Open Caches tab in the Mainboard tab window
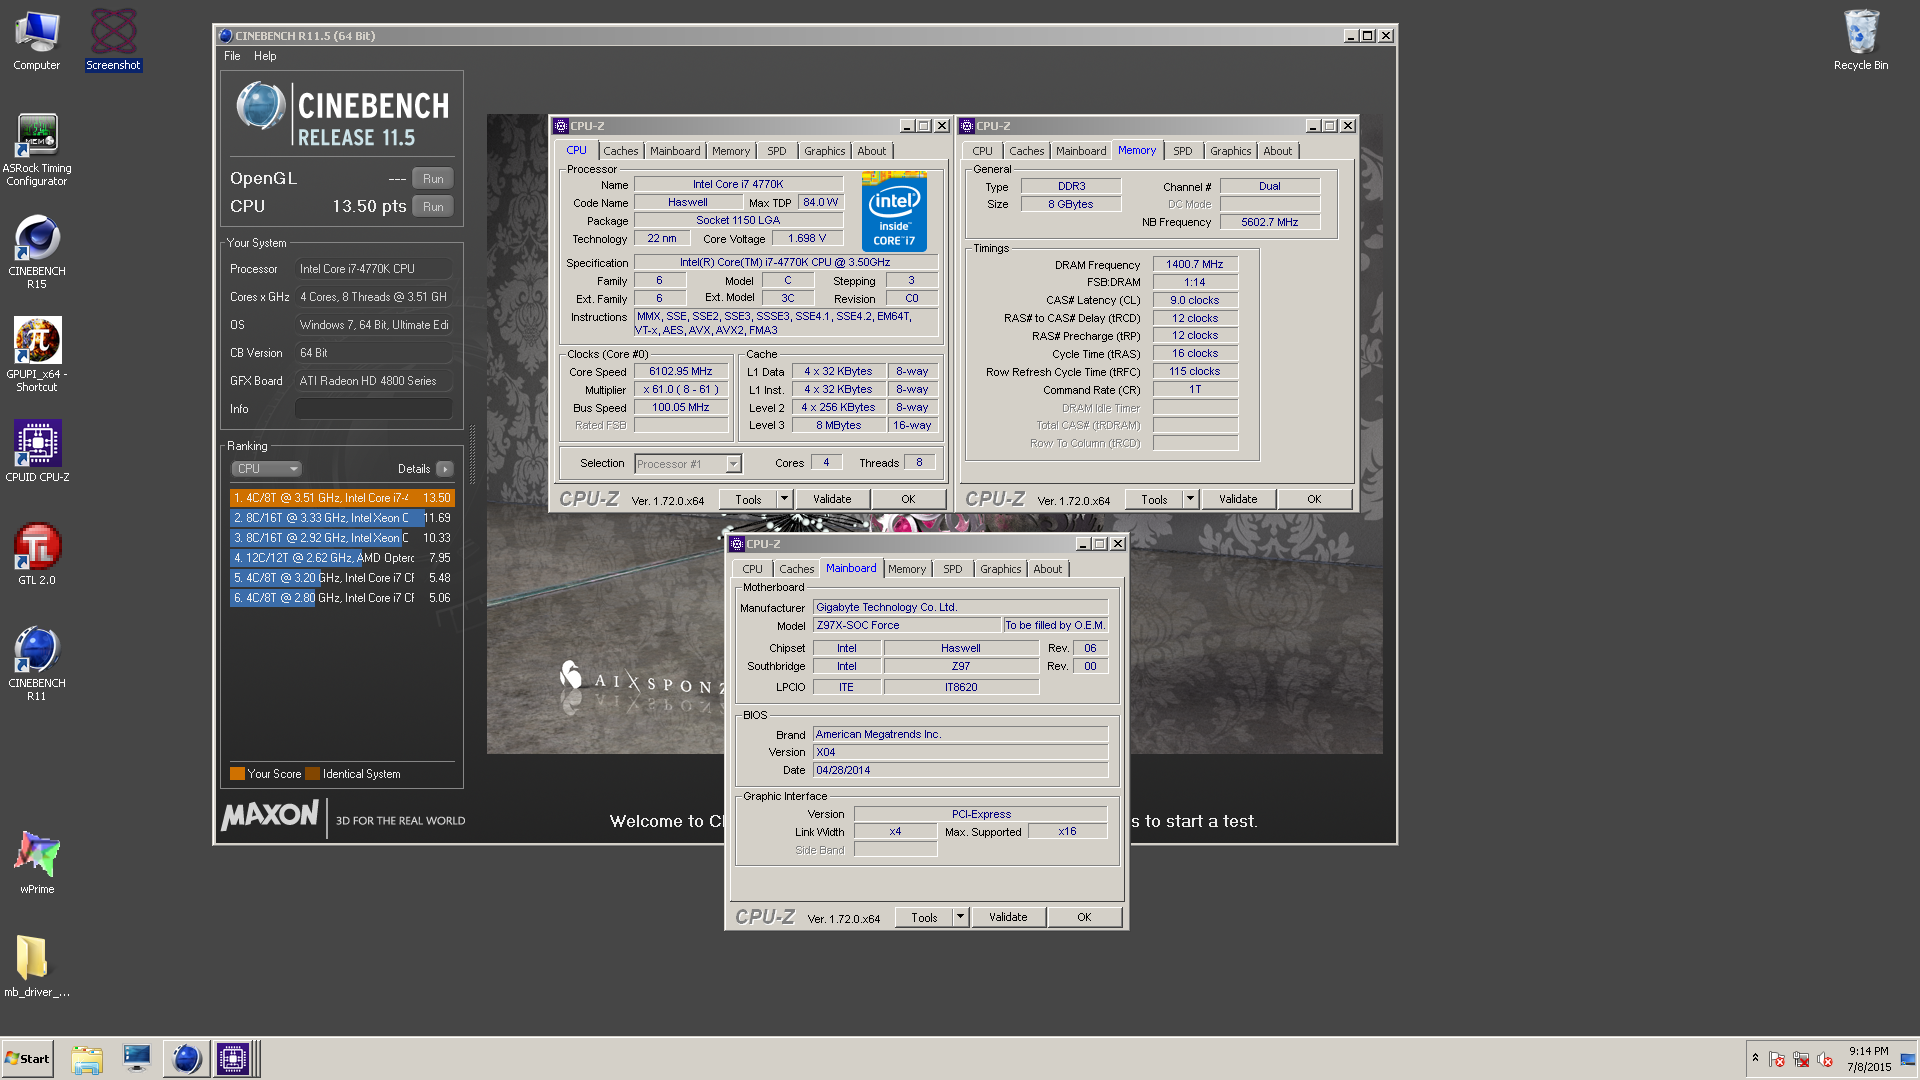The image size is (1920, 1080). click(796, 569)
